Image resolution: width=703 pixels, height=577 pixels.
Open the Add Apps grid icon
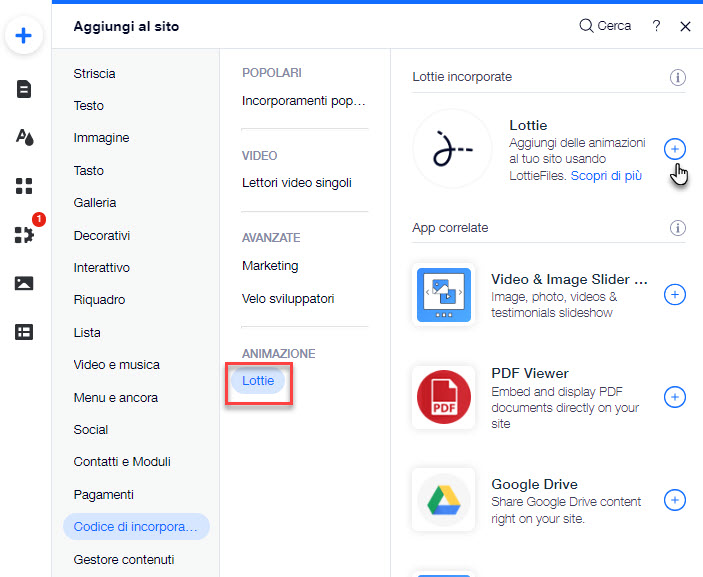[x=24, y=186]
